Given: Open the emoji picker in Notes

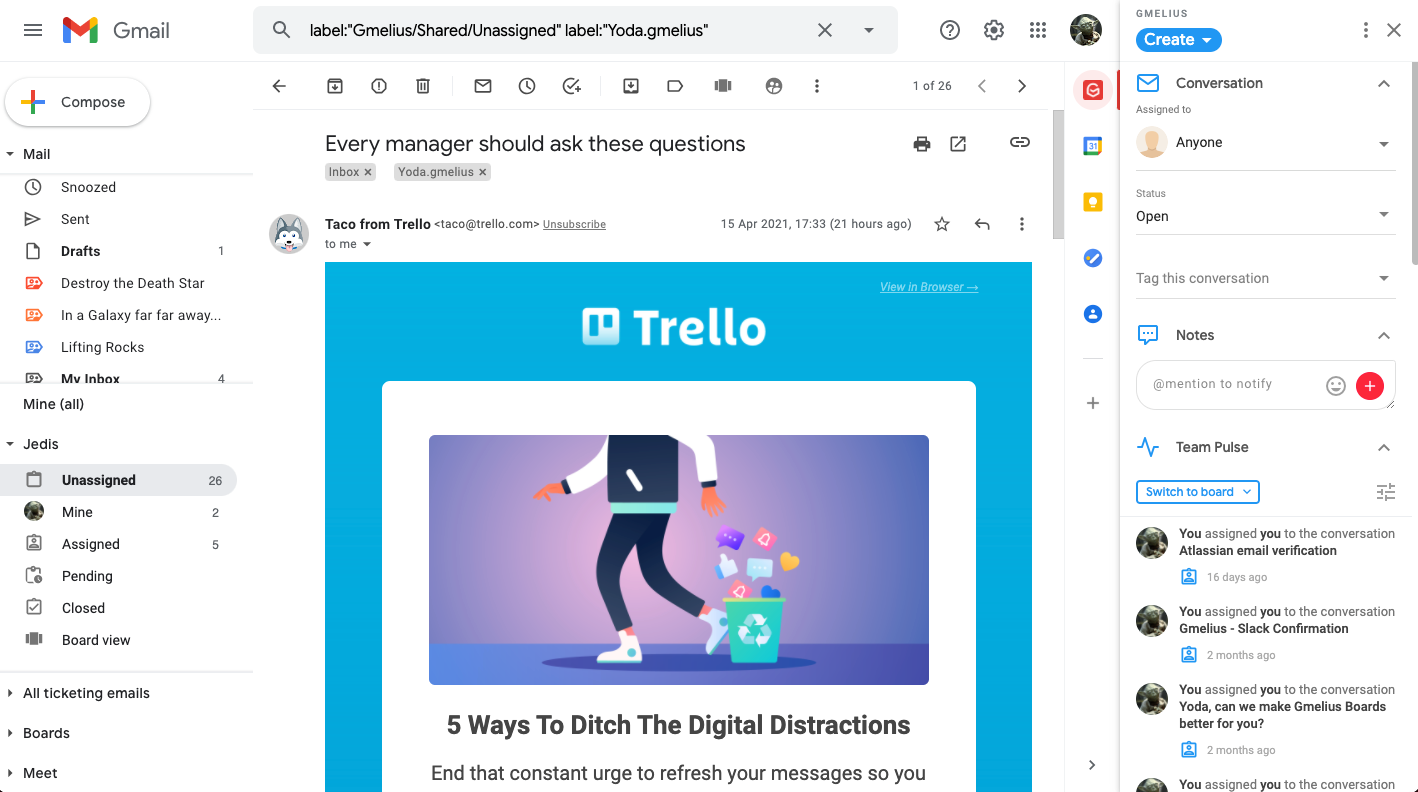Looking at the screenshot, I should [x=1336, y=385].
